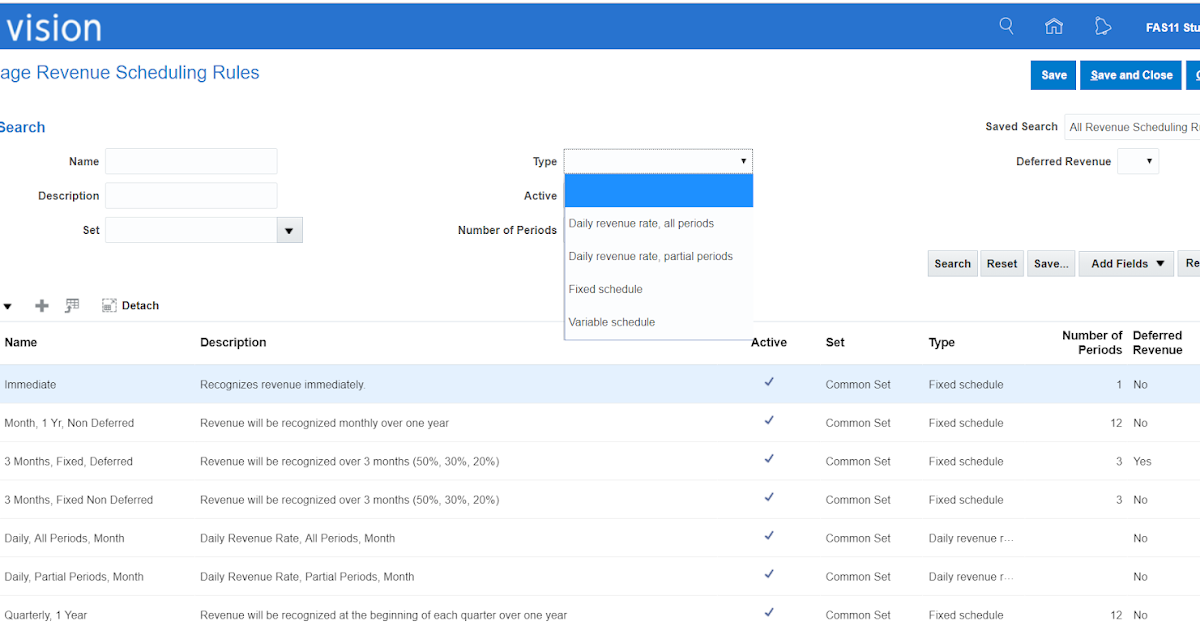Open the global Search icon
This screenshot has width=1200, height=630.
[1006, 26]
